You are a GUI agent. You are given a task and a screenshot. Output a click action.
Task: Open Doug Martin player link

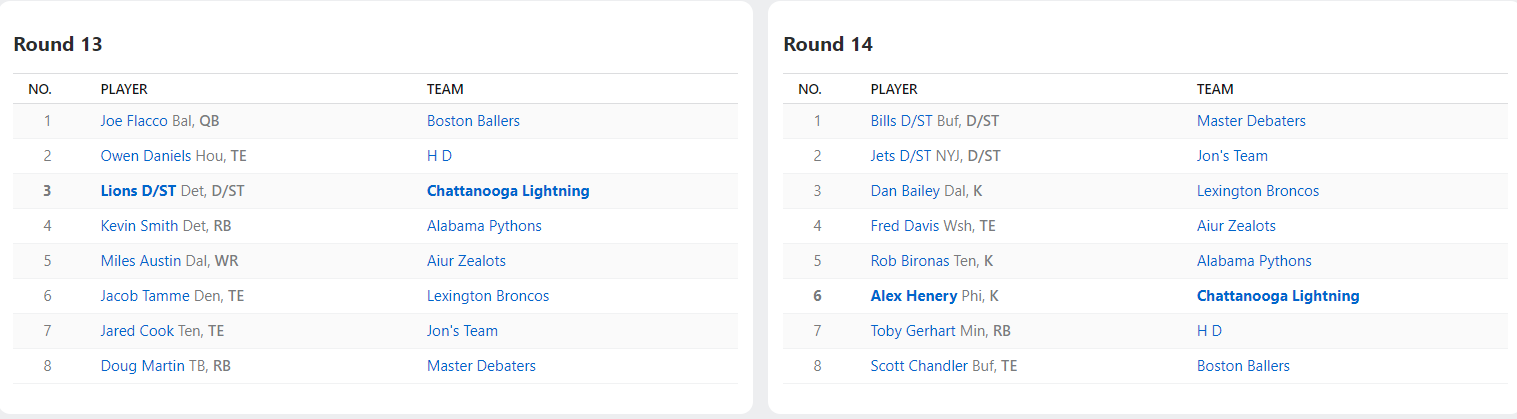click(x=143, y=366)
